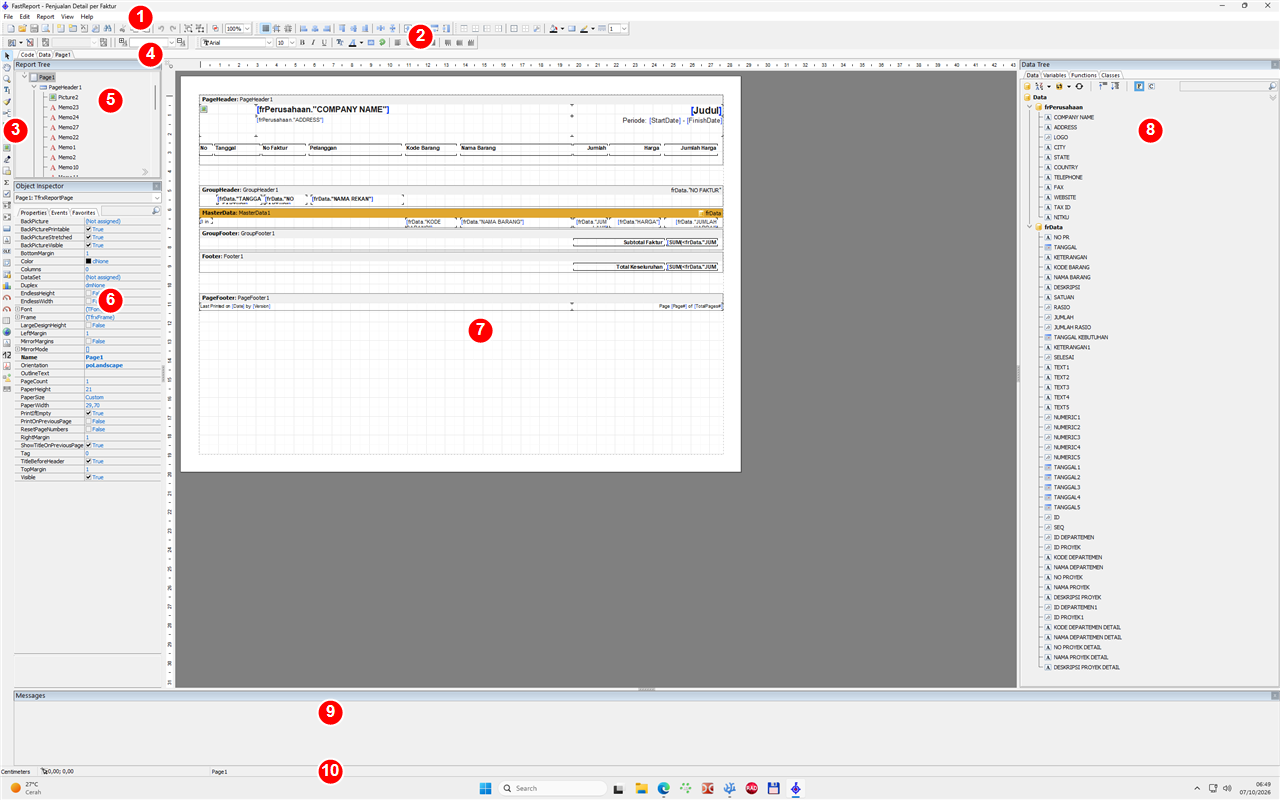Click the Open report folder icon
1280x800 pixels.
[22, 29]
